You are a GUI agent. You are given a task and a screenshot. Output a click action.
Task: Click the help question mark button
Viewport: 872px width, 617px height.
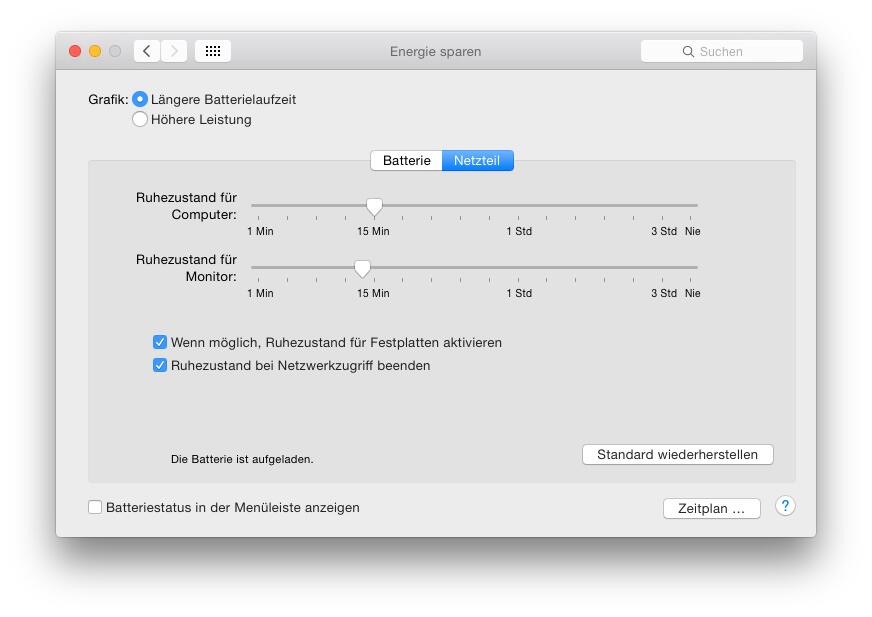pos(785,507)
